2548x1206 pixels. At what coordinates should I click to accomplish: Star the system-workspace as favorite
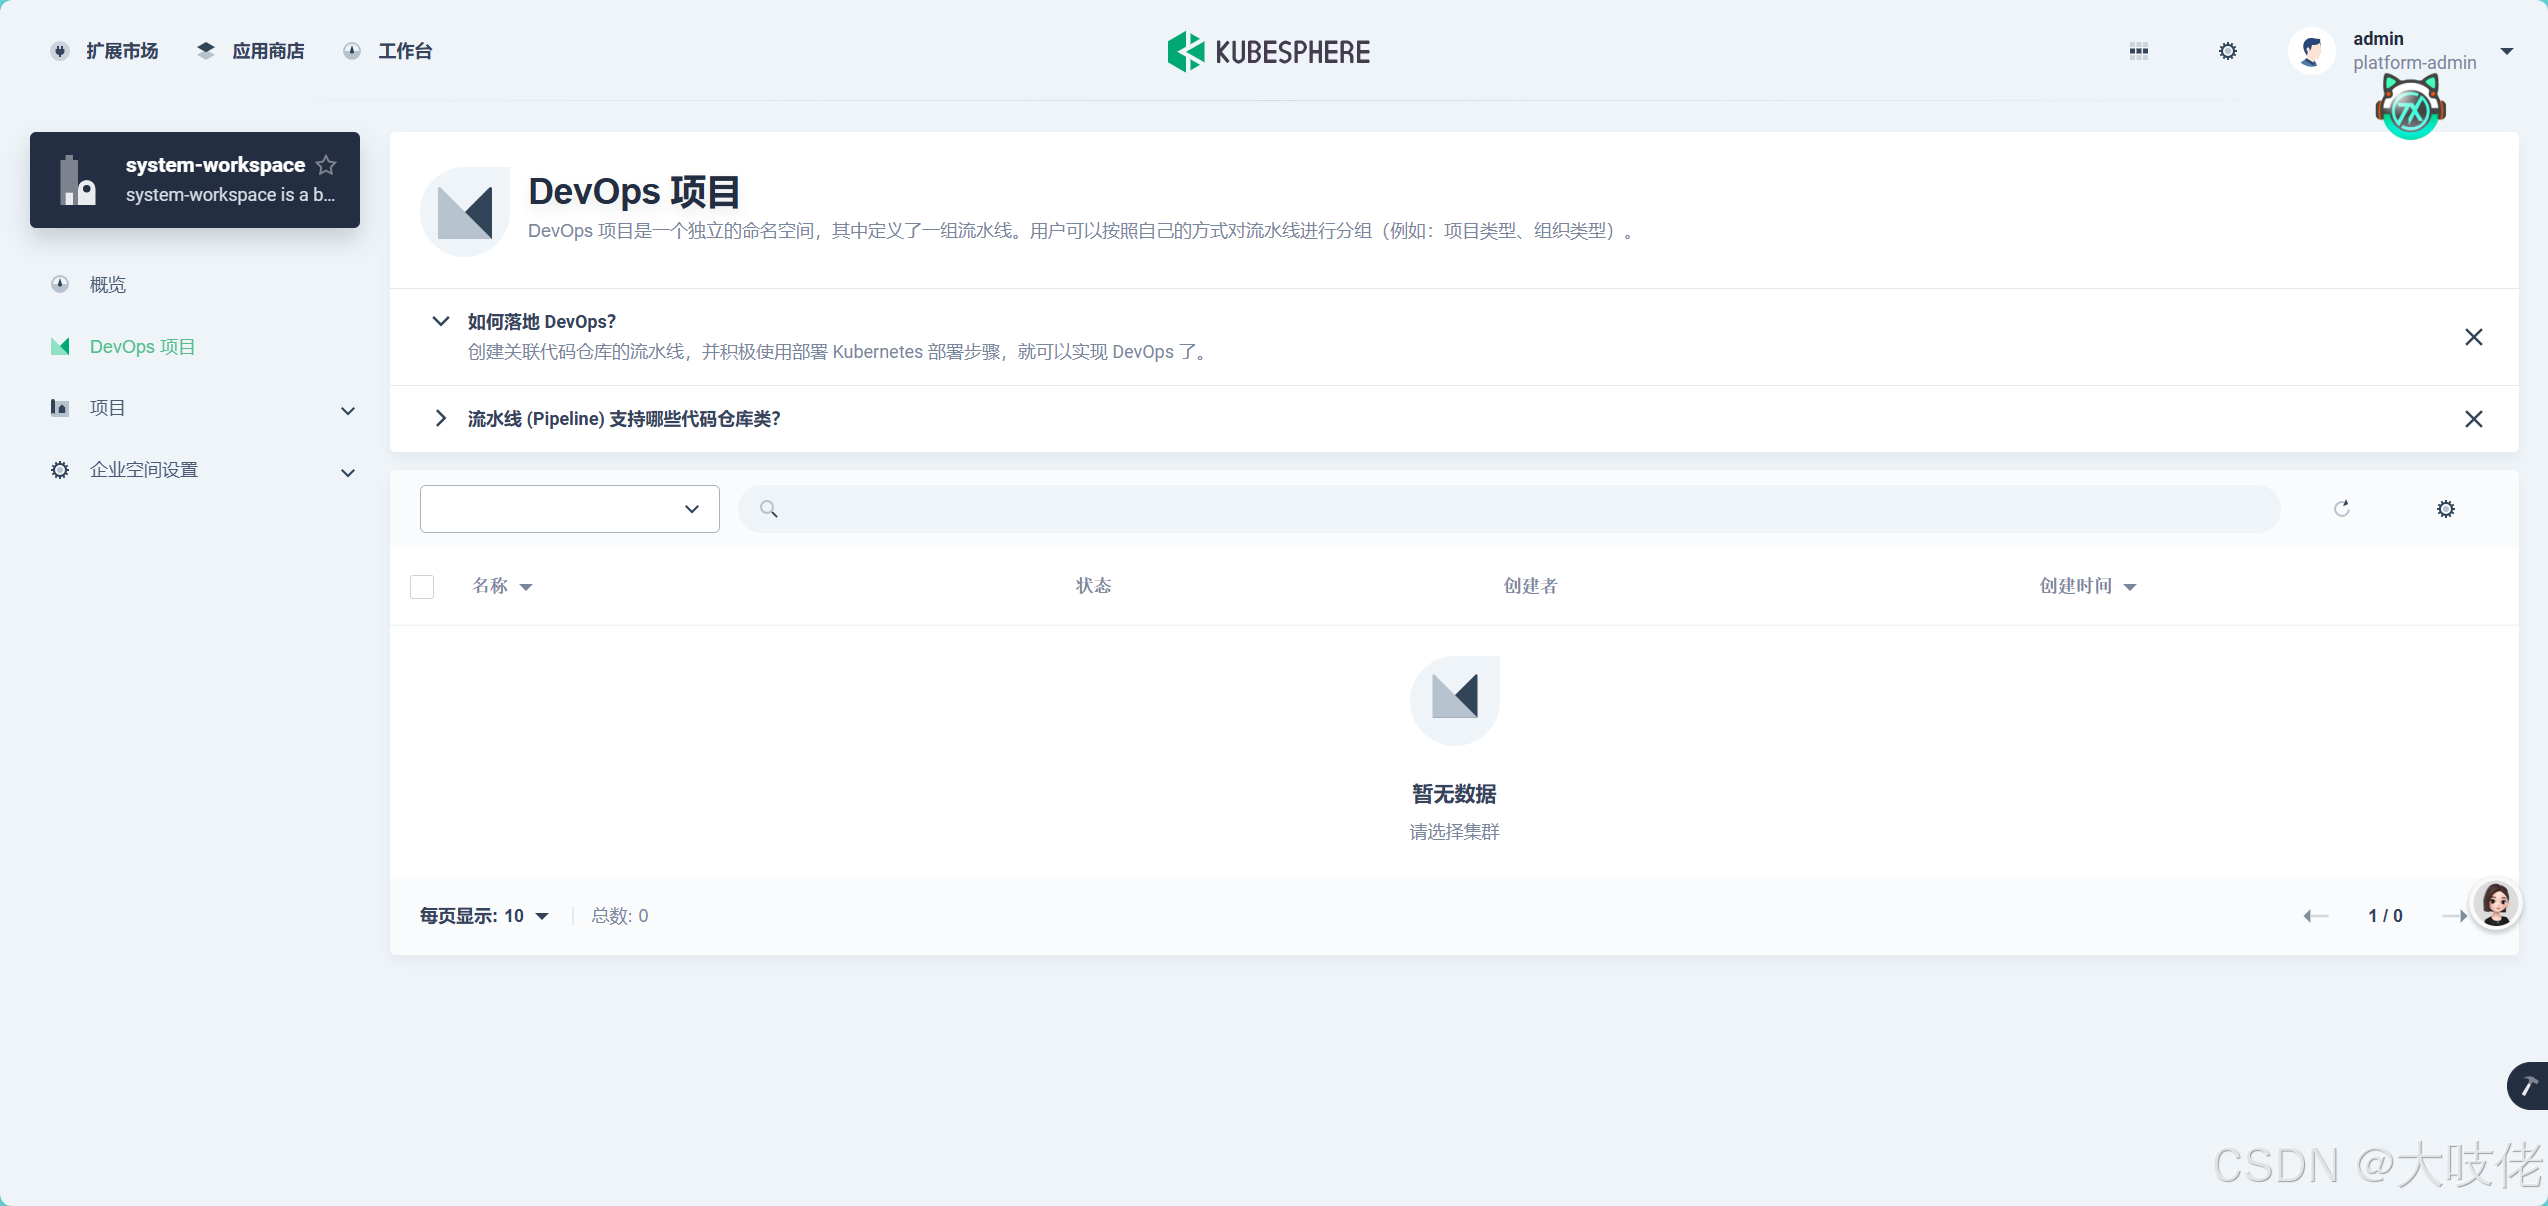click(326, 165)
